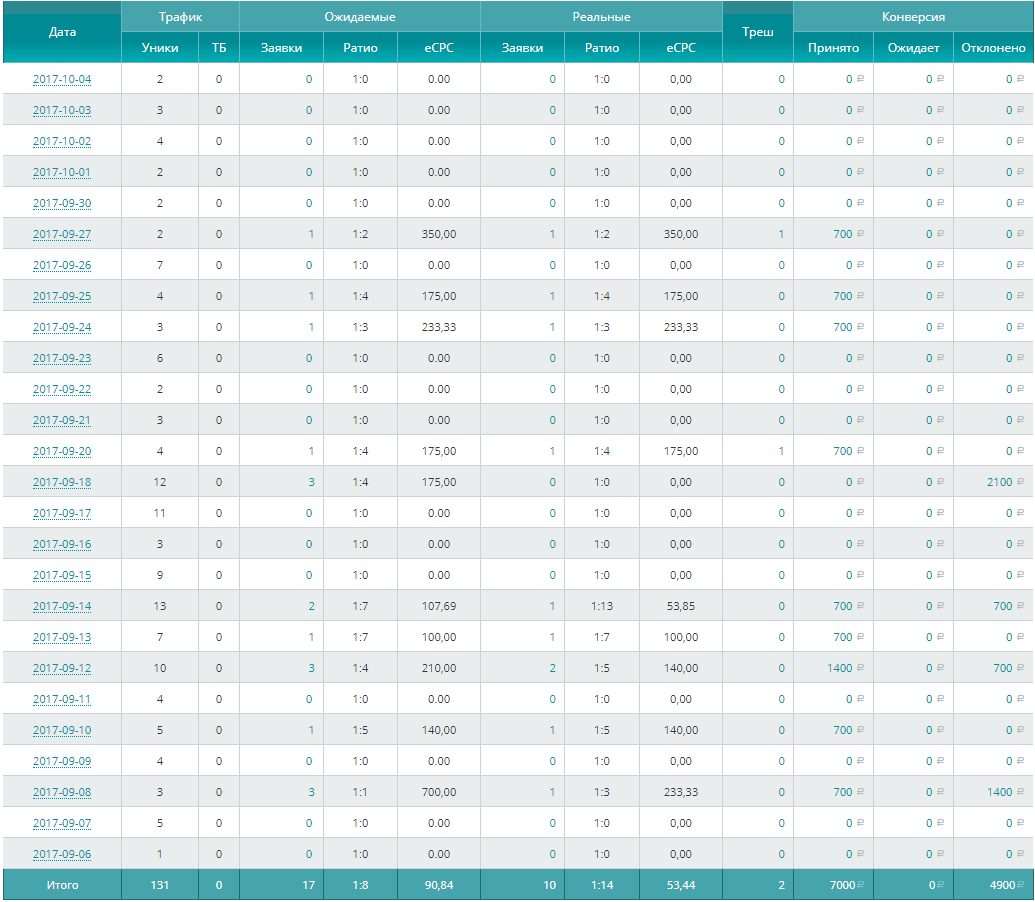
Task: Click the total 7000 accepted value
Action: tap(842, 886)
